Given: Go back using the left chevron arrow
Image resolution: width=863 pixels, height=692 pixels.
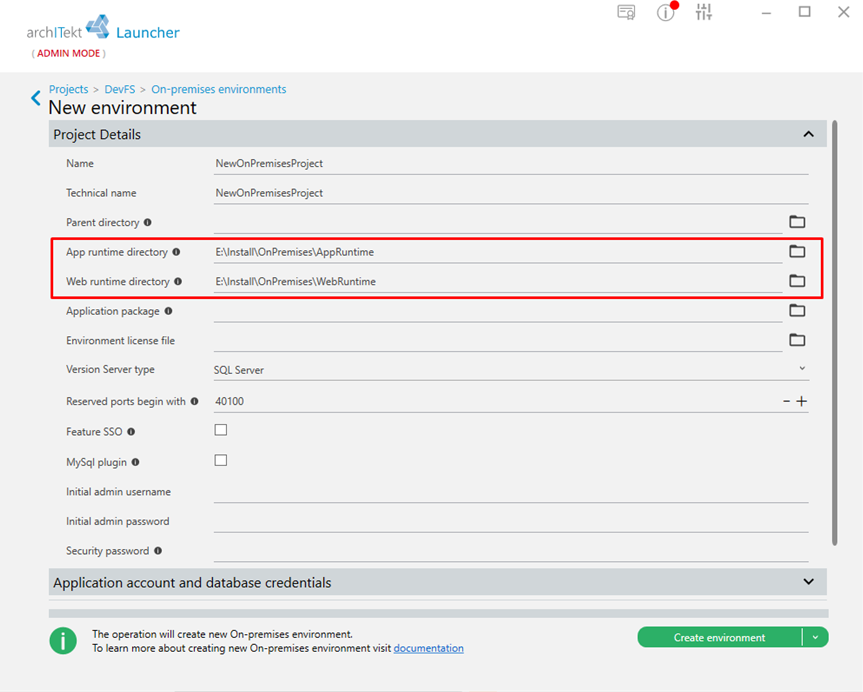Looking at the screenshot, I should click(x=36, y=98).
